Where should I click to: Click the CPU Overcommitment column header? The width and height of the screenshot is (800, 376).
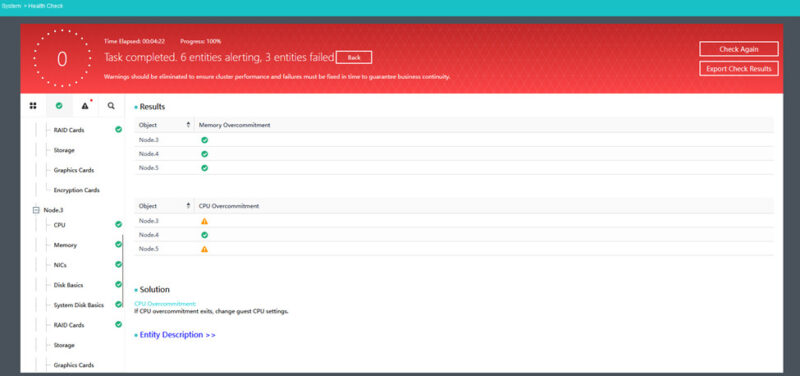[x=229, y=206]
